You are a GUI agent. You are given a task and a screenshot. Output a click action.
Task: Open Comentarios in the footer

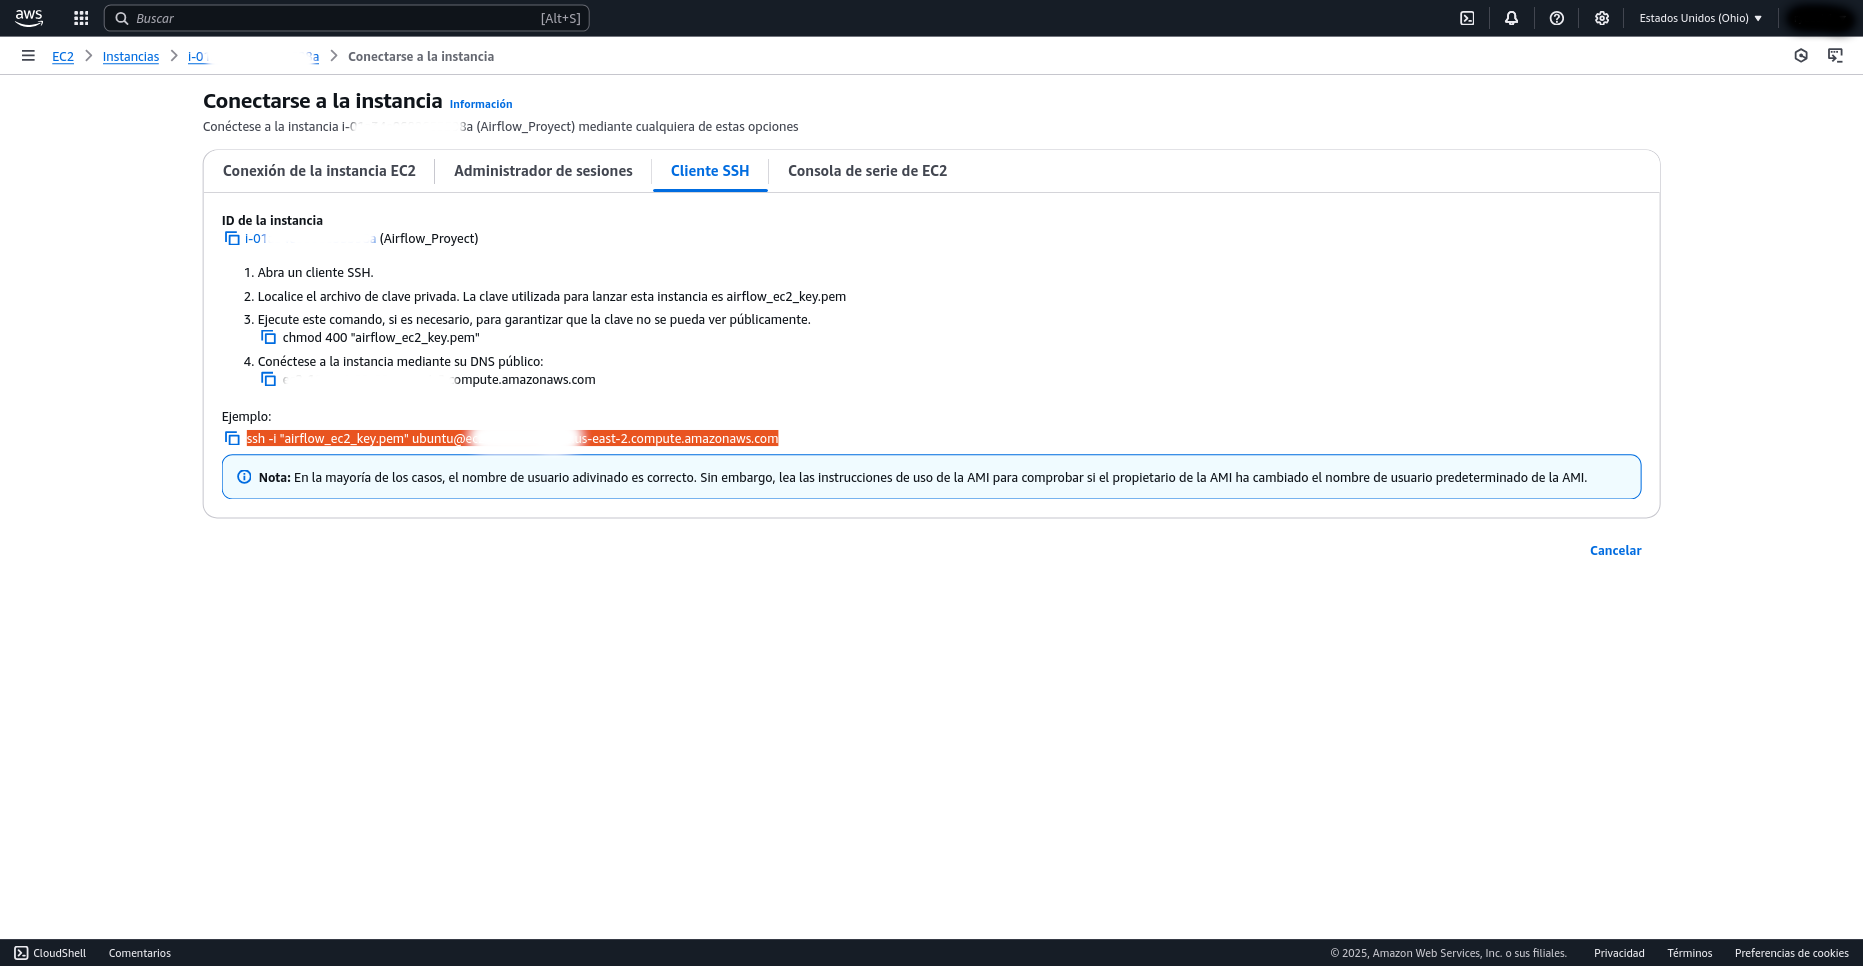tap(140, 953)
